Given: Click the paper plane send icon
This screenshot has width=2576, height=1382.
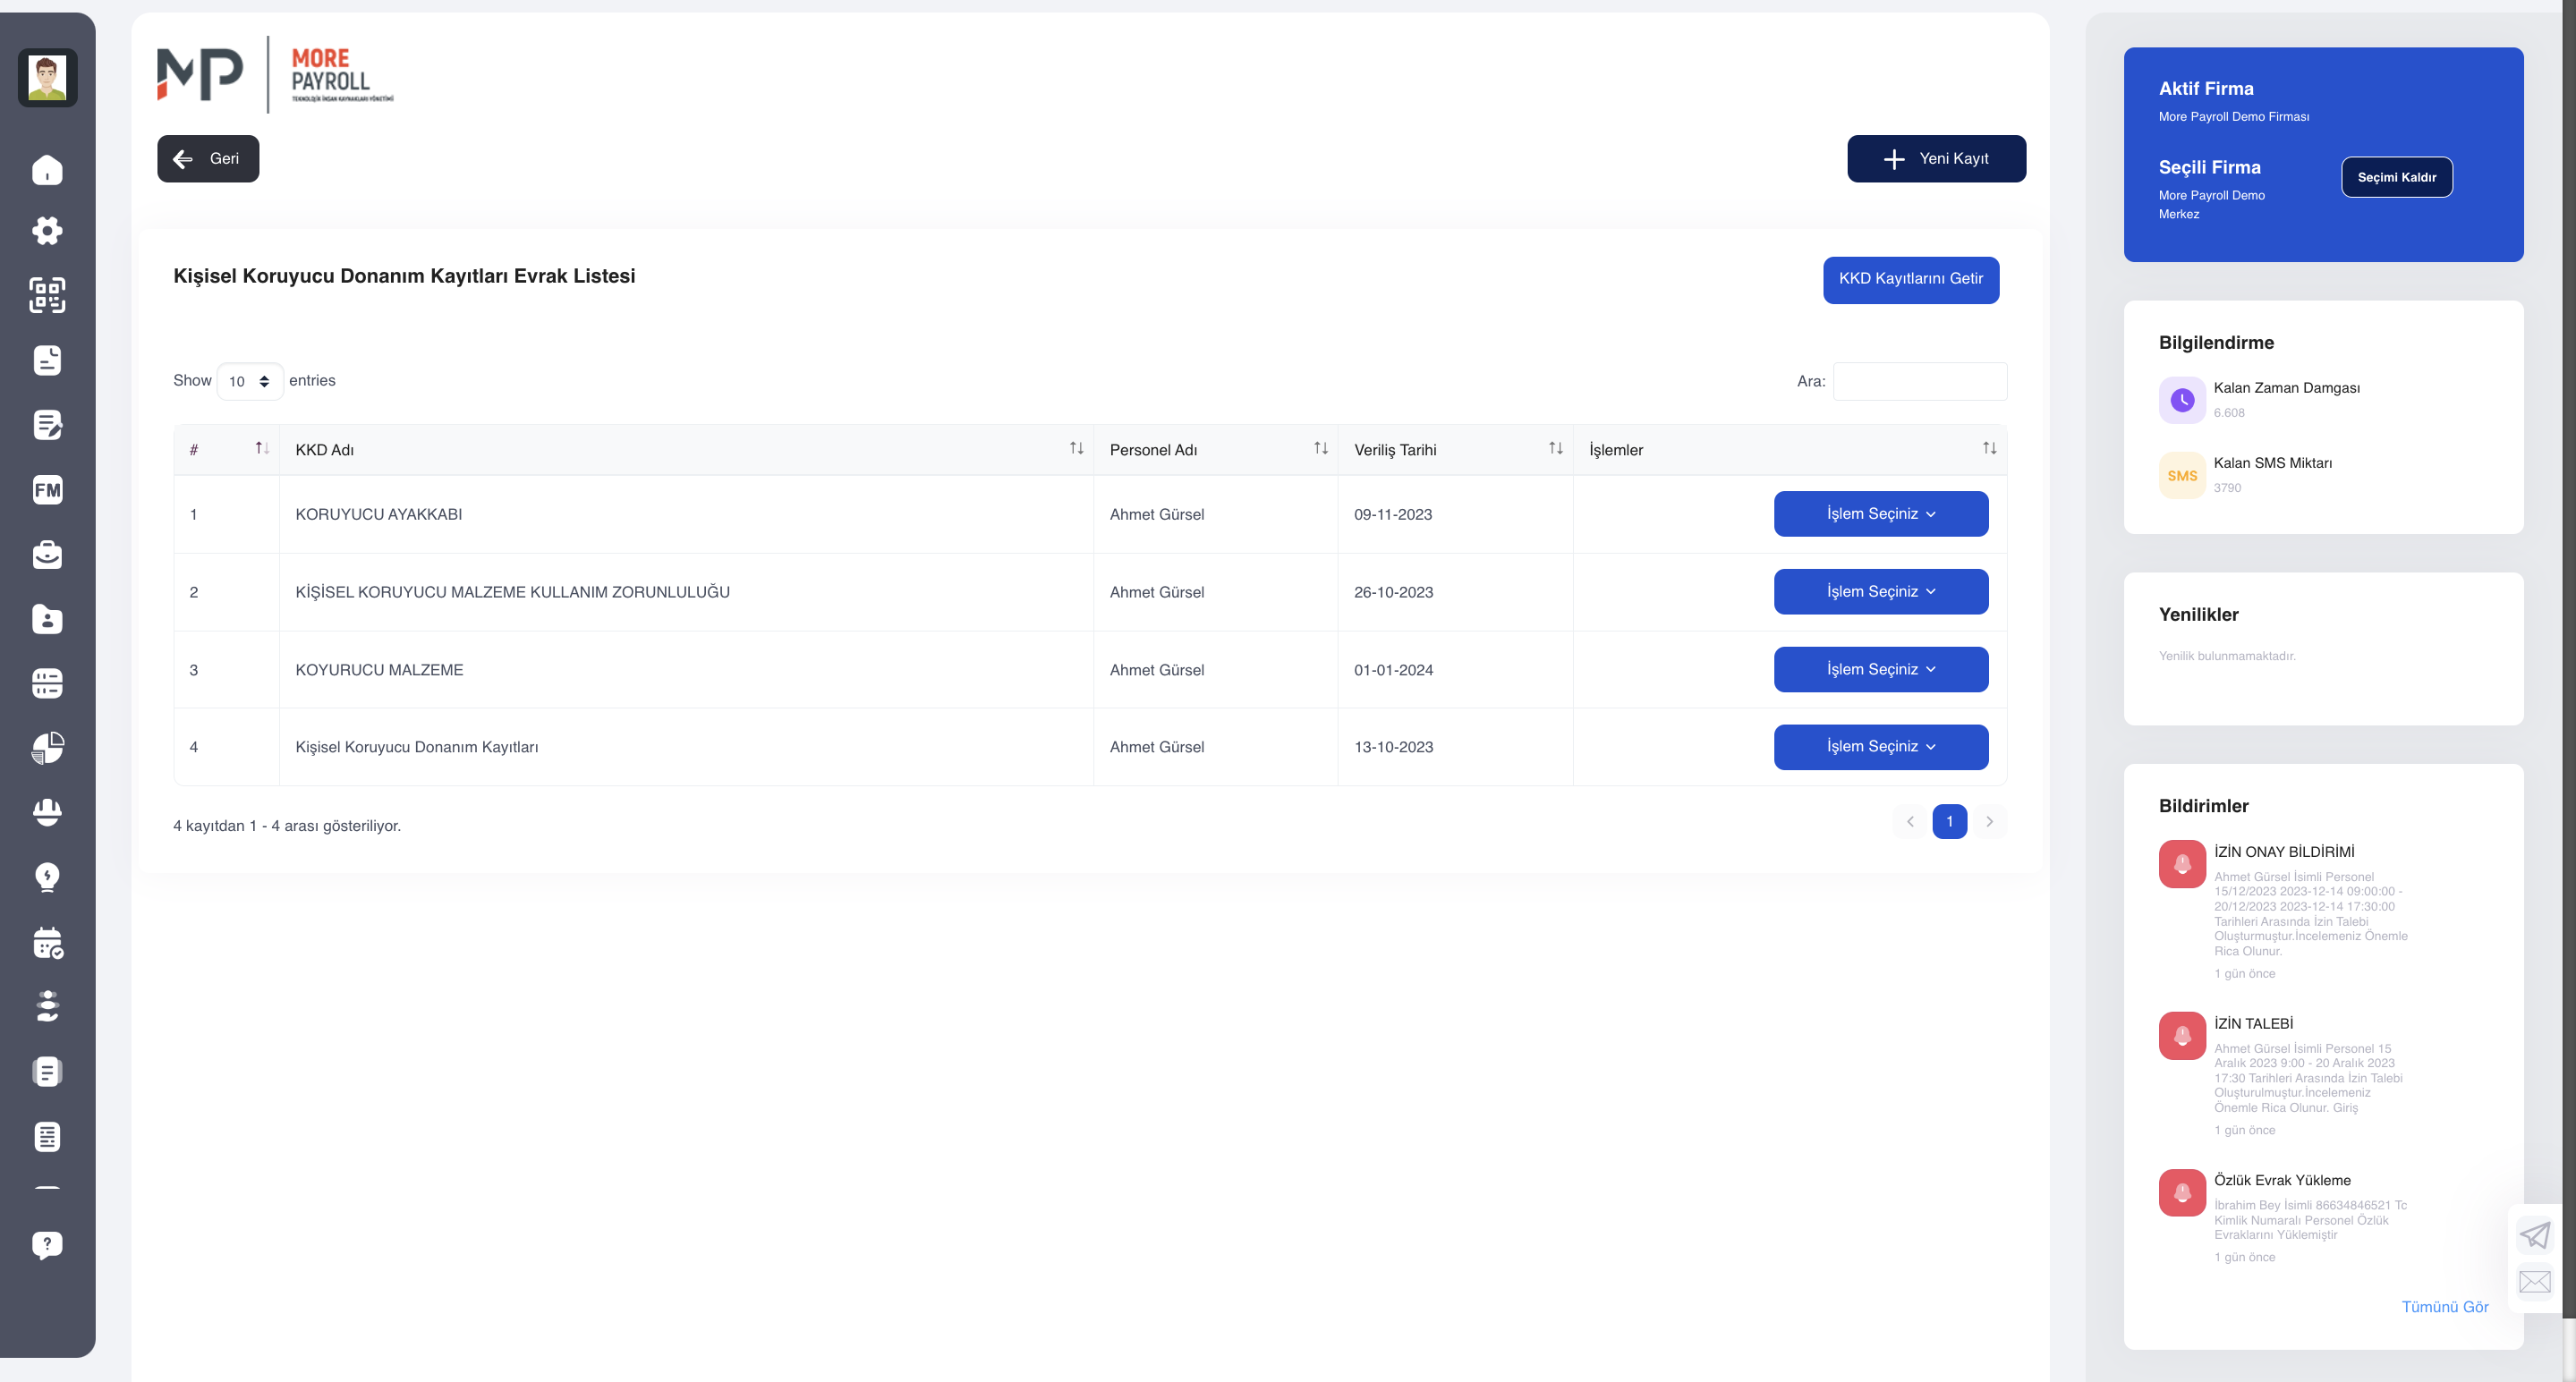Looking at the screenshot, I should point(2534,1236).
